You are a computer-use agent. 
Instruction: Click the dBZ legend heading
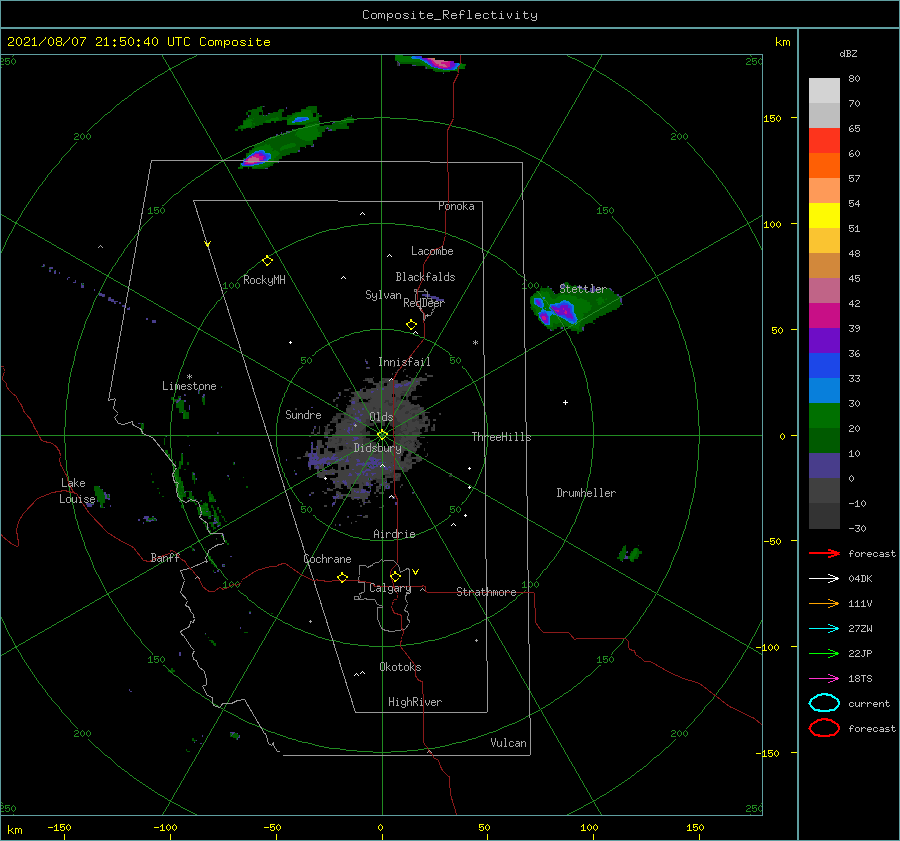pos(848,53)
